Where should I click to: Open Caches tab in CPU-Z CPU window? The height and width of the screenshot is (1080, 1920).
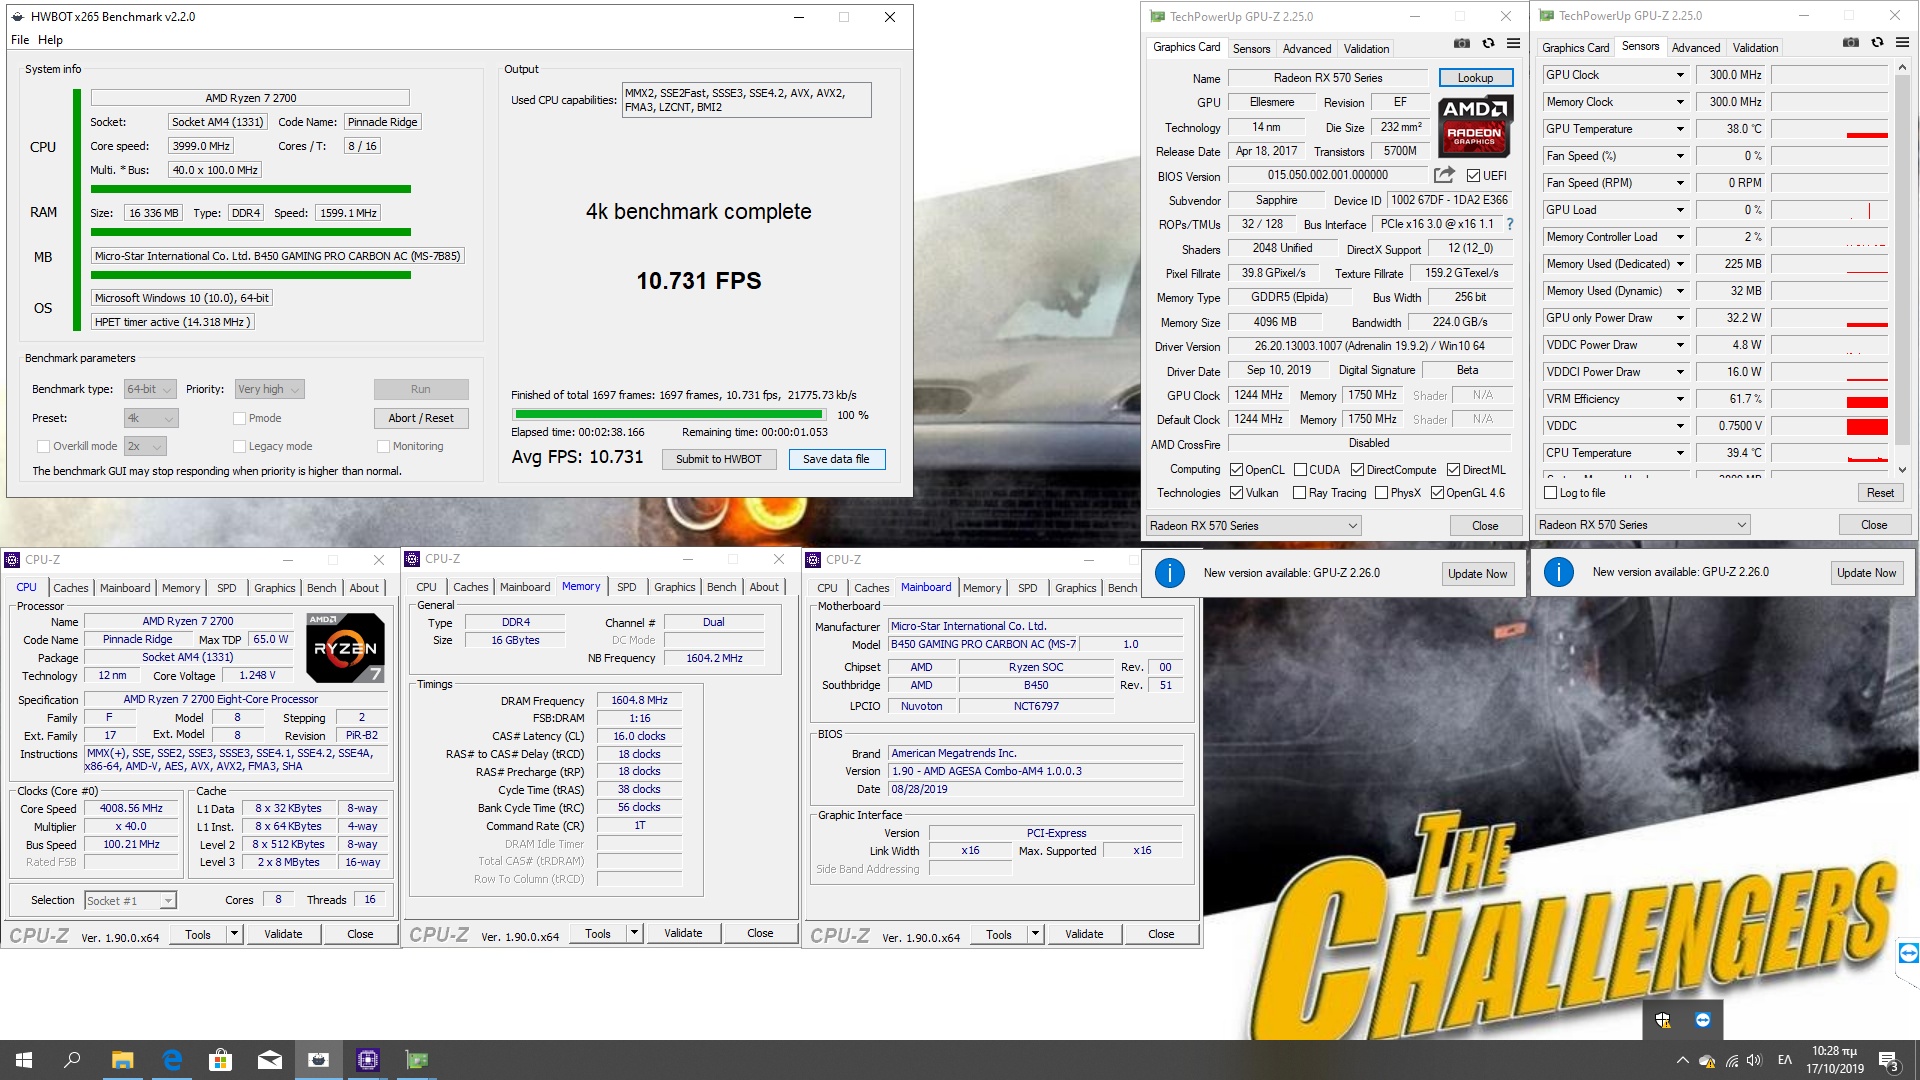click(71, 588)
